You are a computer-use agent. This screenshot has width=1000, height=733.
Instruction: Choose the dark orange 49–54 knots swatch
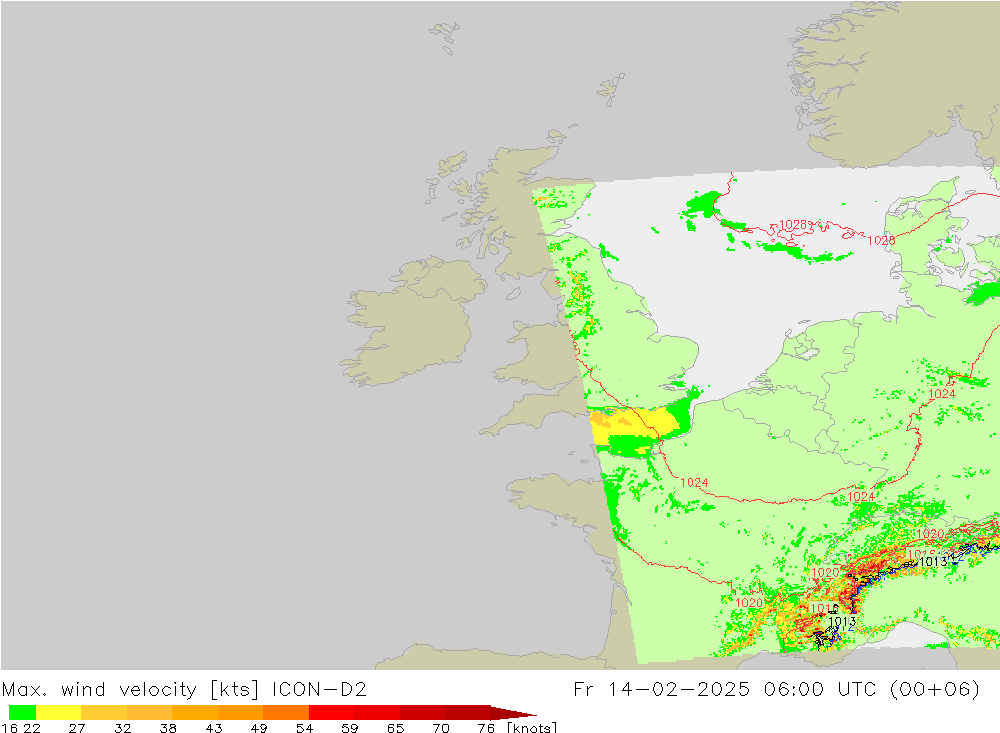click(x=286, y=712)
